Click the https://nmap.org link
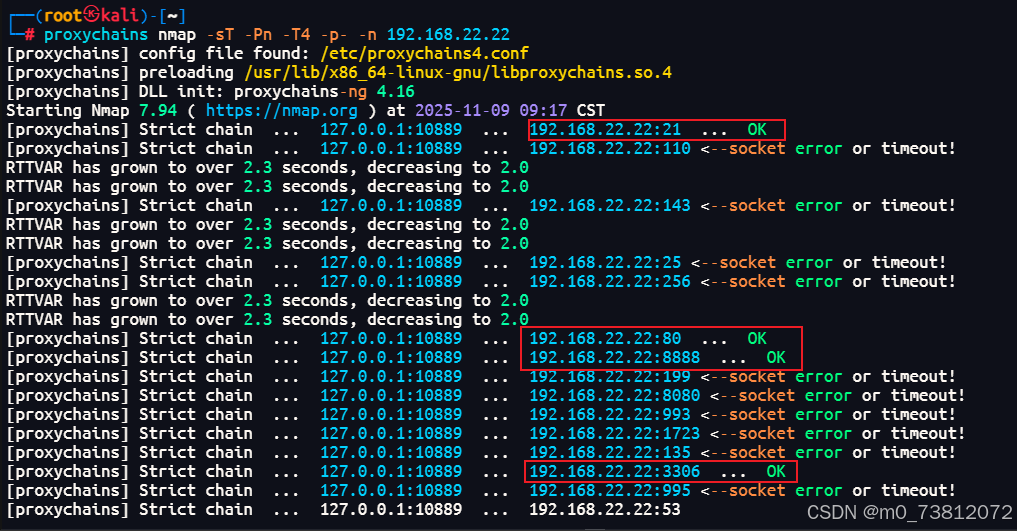 [x=281, y=110]
